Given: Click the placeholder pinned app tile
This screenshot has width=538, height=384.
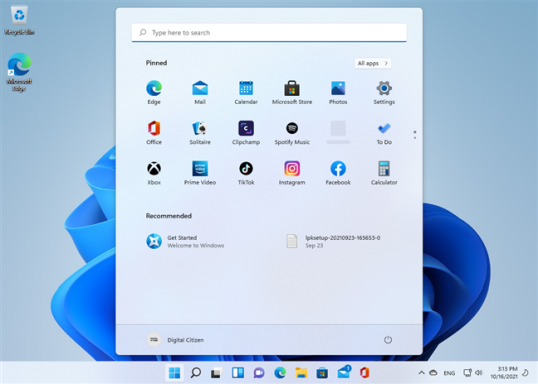Looking at the screenshot, I should [338, 132].
